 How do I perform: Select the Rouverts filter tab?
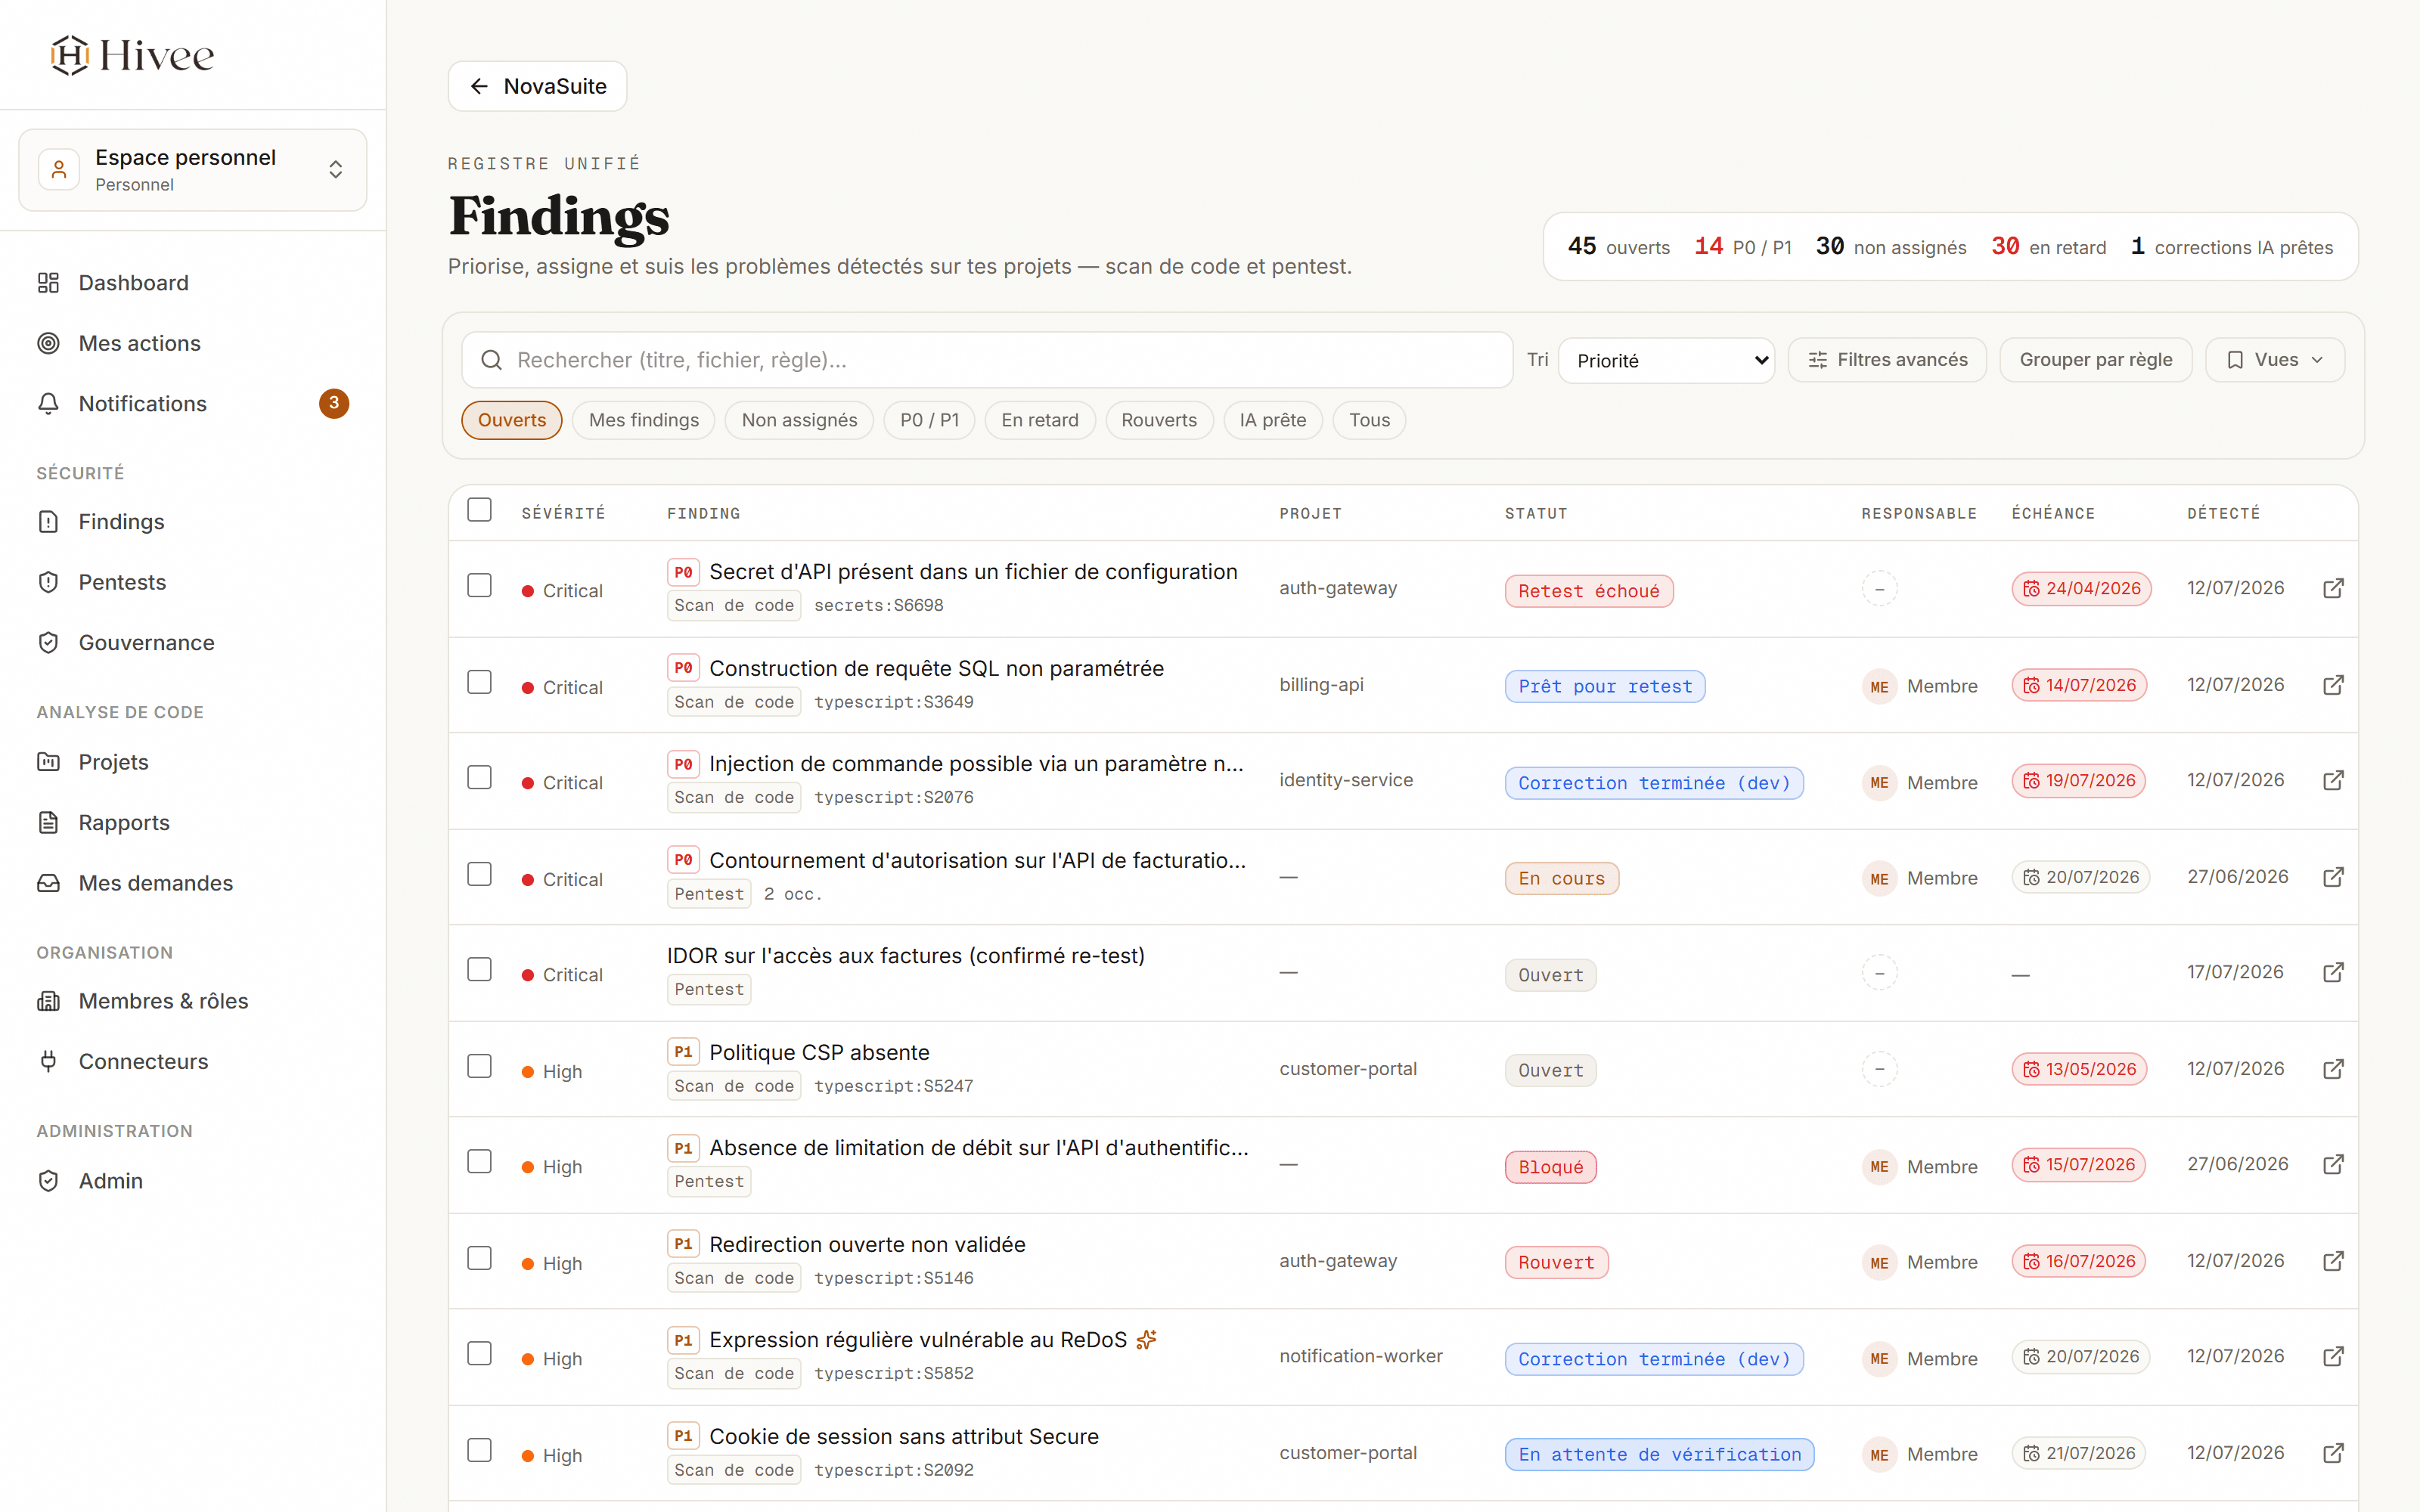pos(1159,420)
